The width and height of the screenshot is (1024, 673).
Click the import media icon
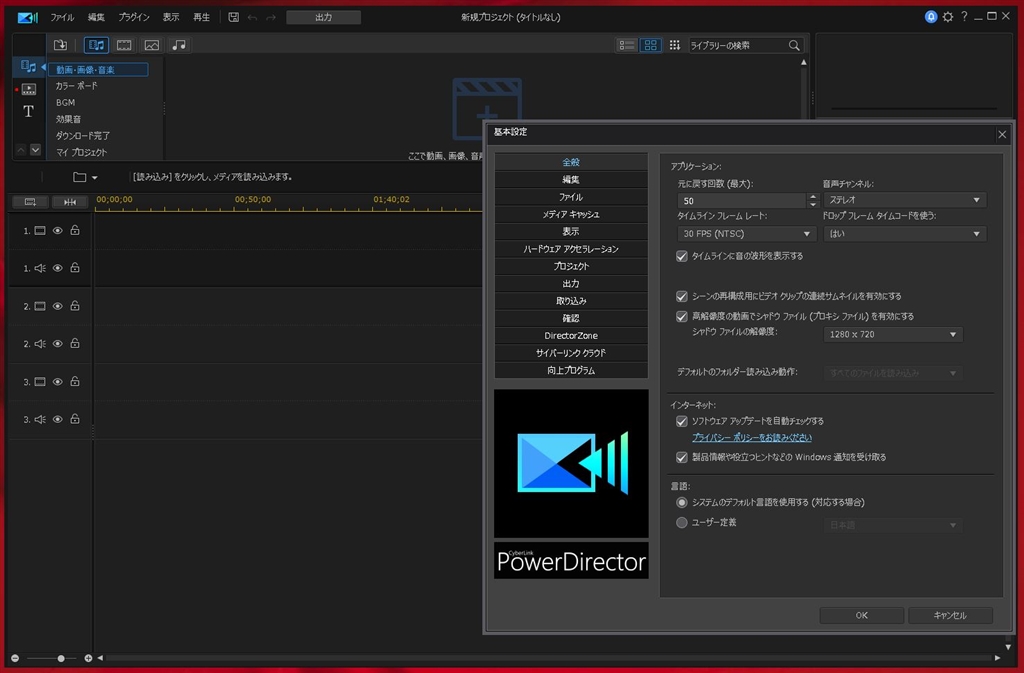point(60,45)
